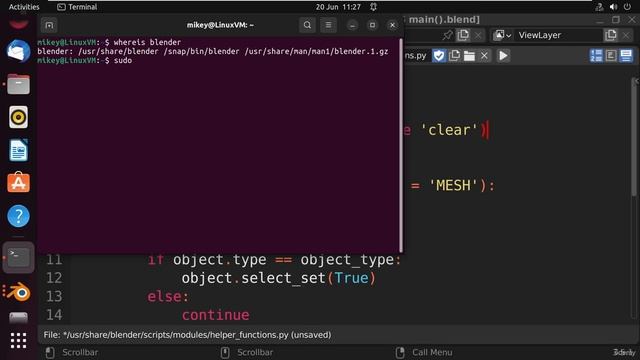Close the terminal window
This screenshot has height=360, width=640.
(392, 25)
